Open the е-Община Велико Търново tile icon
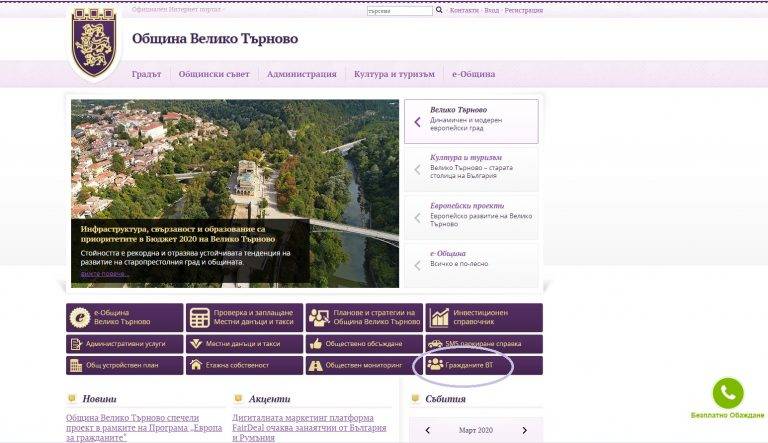768x443 pixels. pyautogui.click(x=80, y=318)
